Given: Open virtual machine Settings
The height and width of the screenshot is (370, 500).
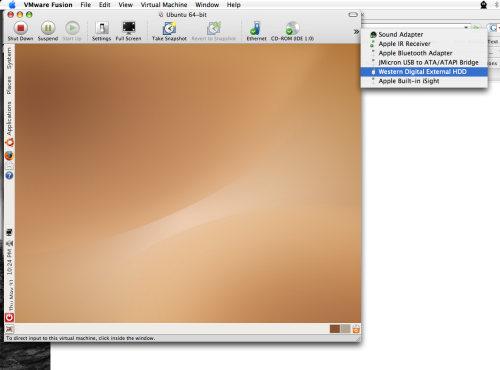Looking at the screenshot, I should click(101, 31).
